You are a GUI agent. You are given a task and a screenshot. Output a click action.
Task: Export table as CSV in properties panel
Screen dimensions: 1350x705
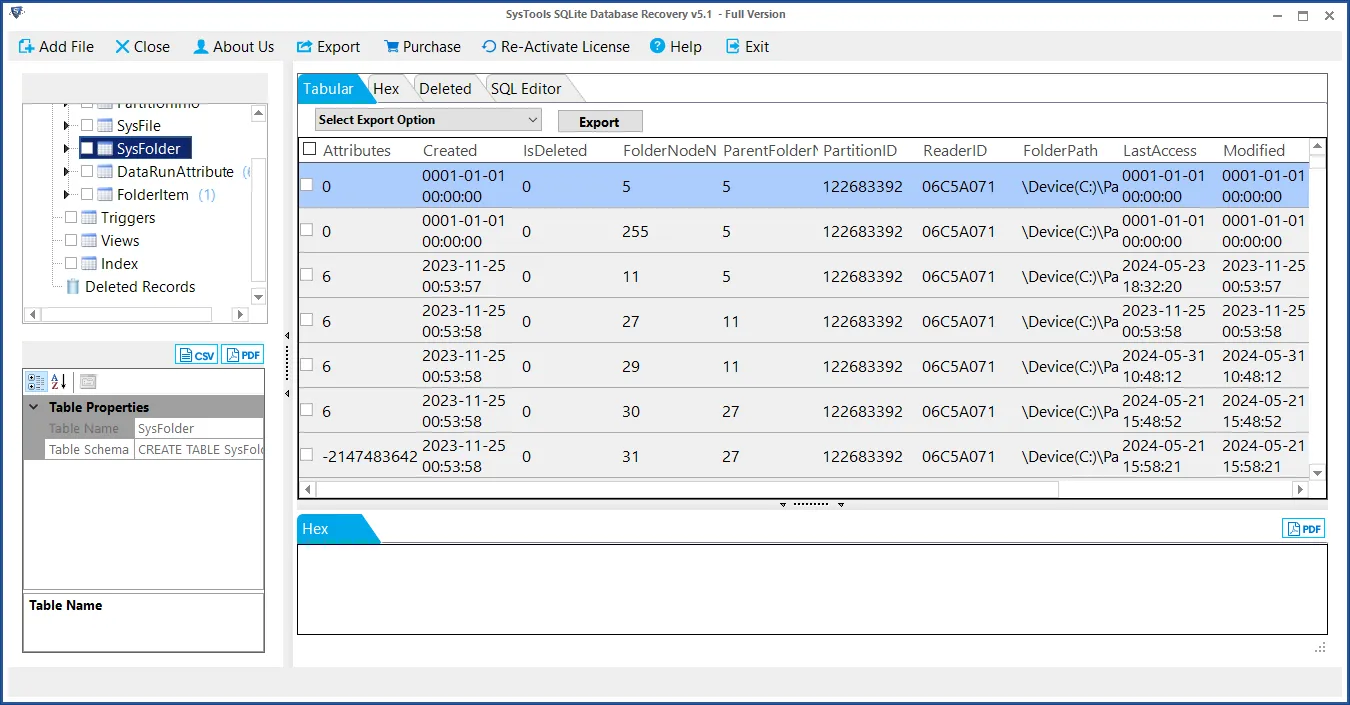197,355
